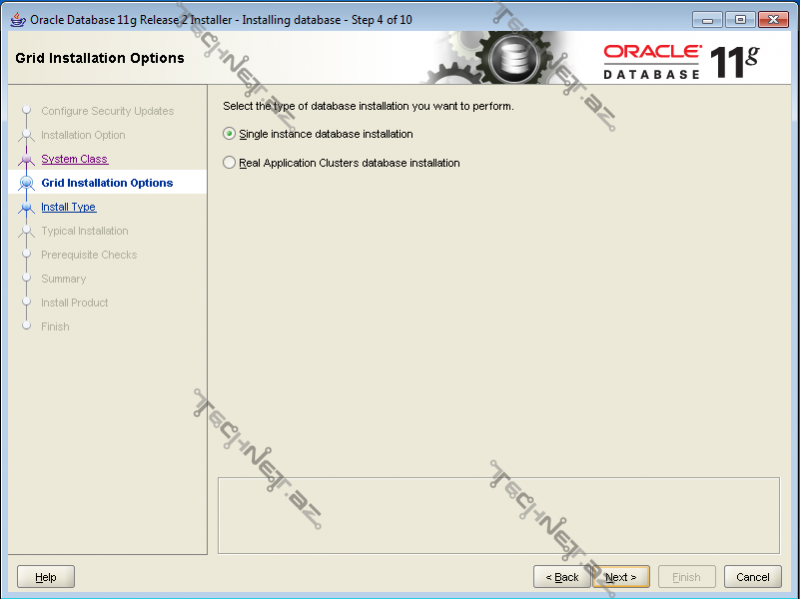The height and width of the screenshot is (599, 800).
Task: Click the Typical Installation step node icon
Action: pos(27,231)
